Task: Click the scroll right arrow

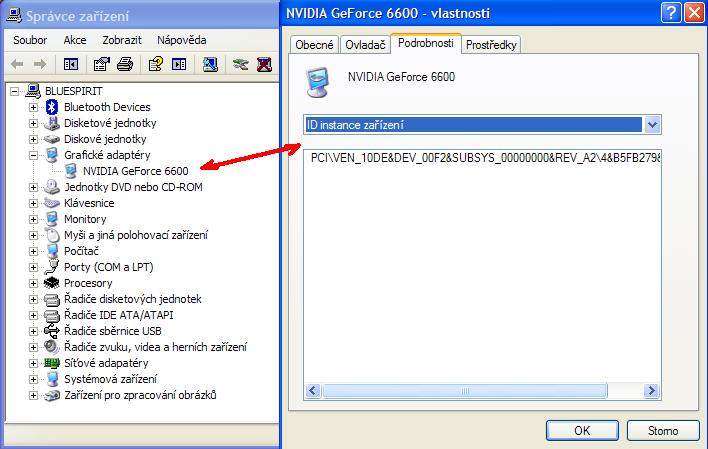Action: [x=651, y=390]
